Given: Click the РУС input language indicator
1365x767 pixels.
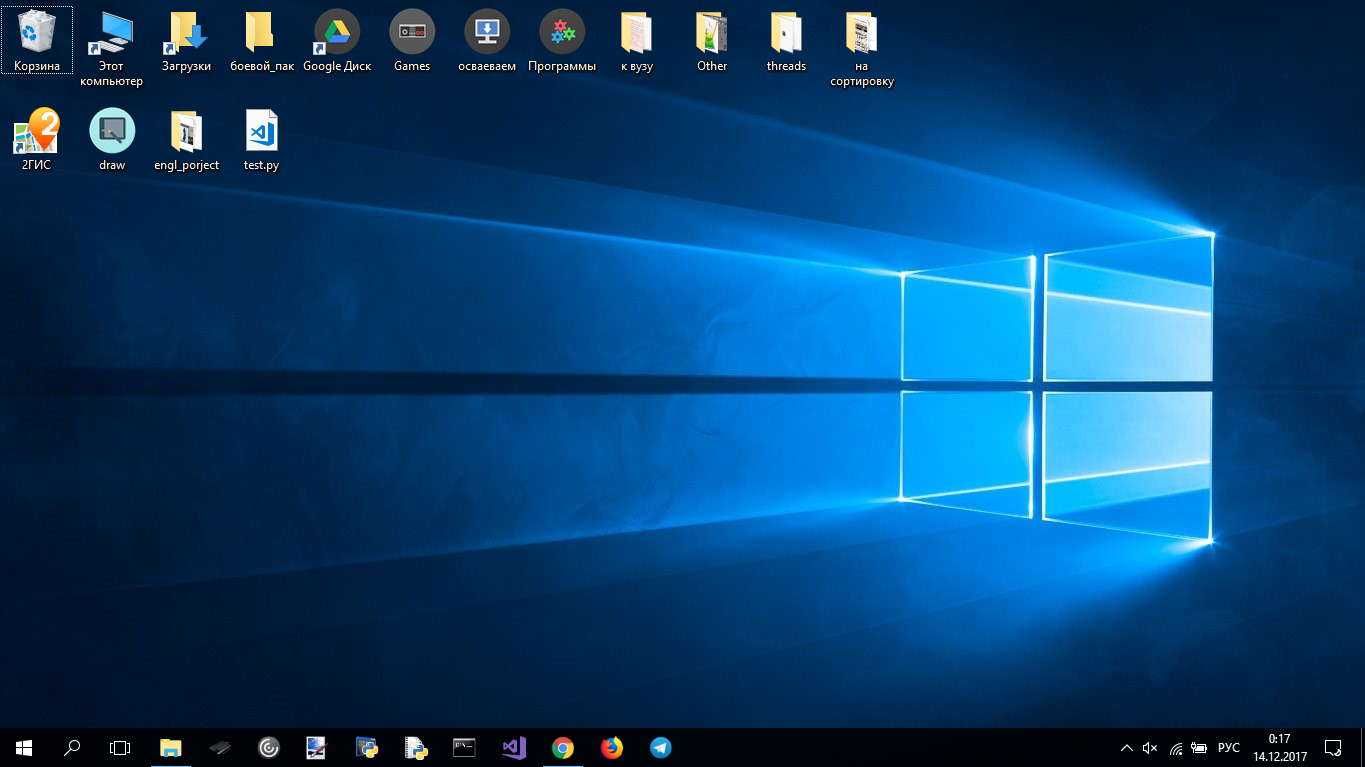Looking at the screenshot, I should coord(1229,748).
